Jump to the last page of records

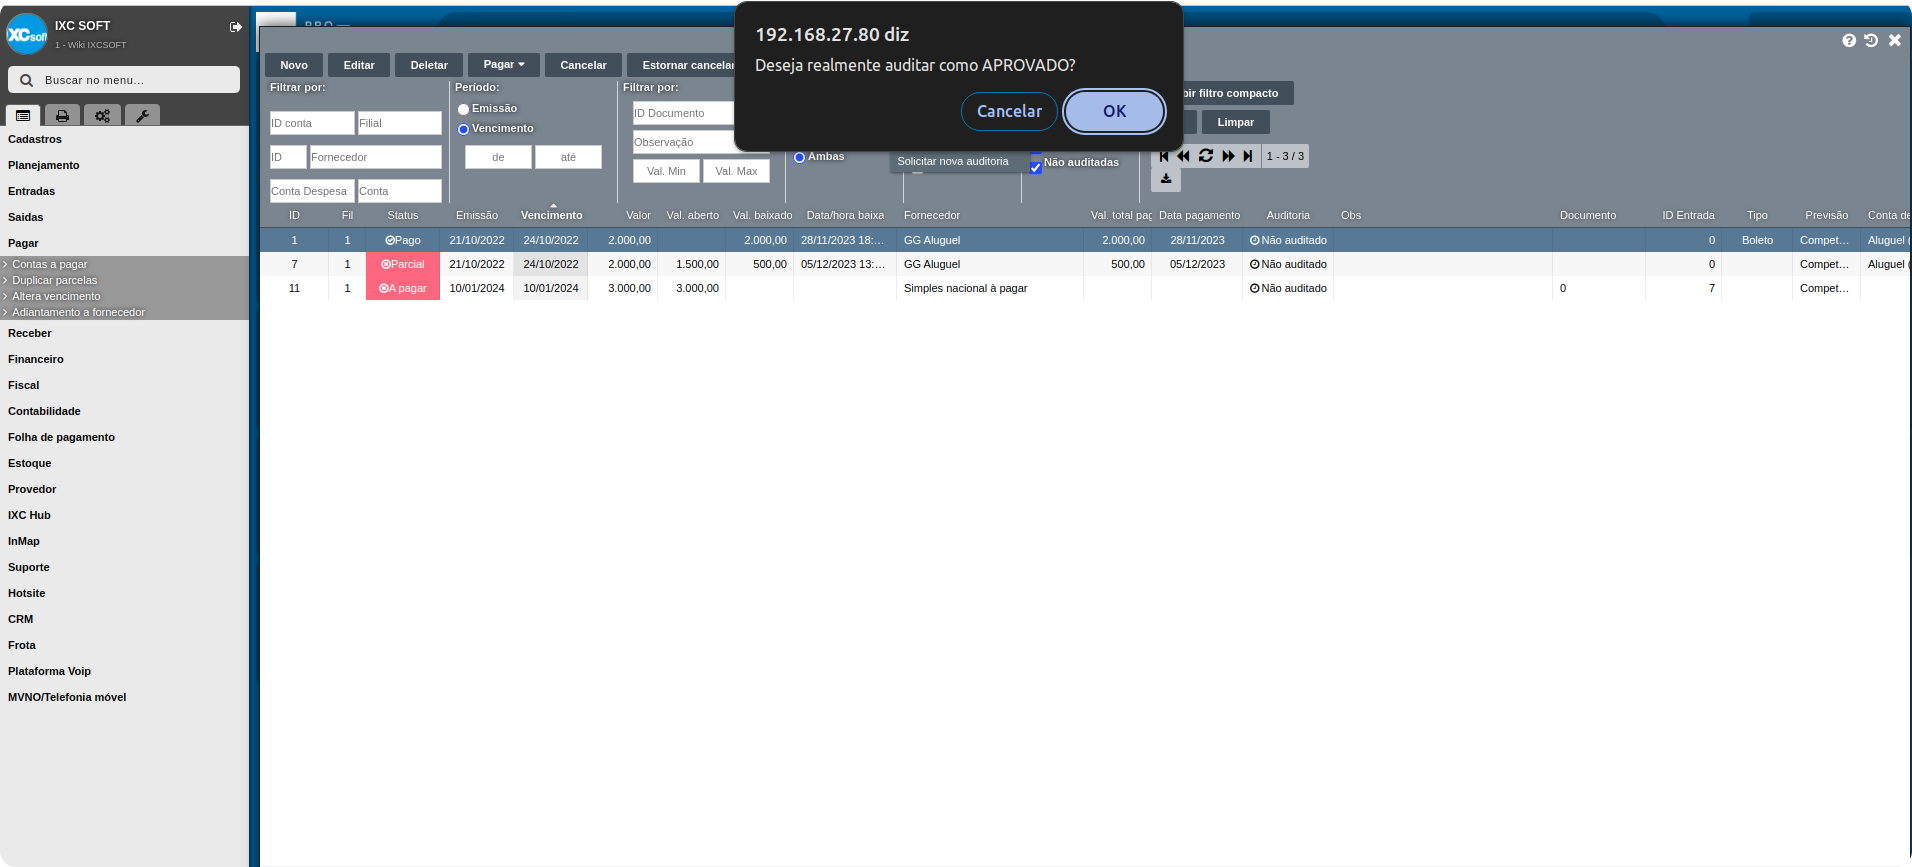1248,156
